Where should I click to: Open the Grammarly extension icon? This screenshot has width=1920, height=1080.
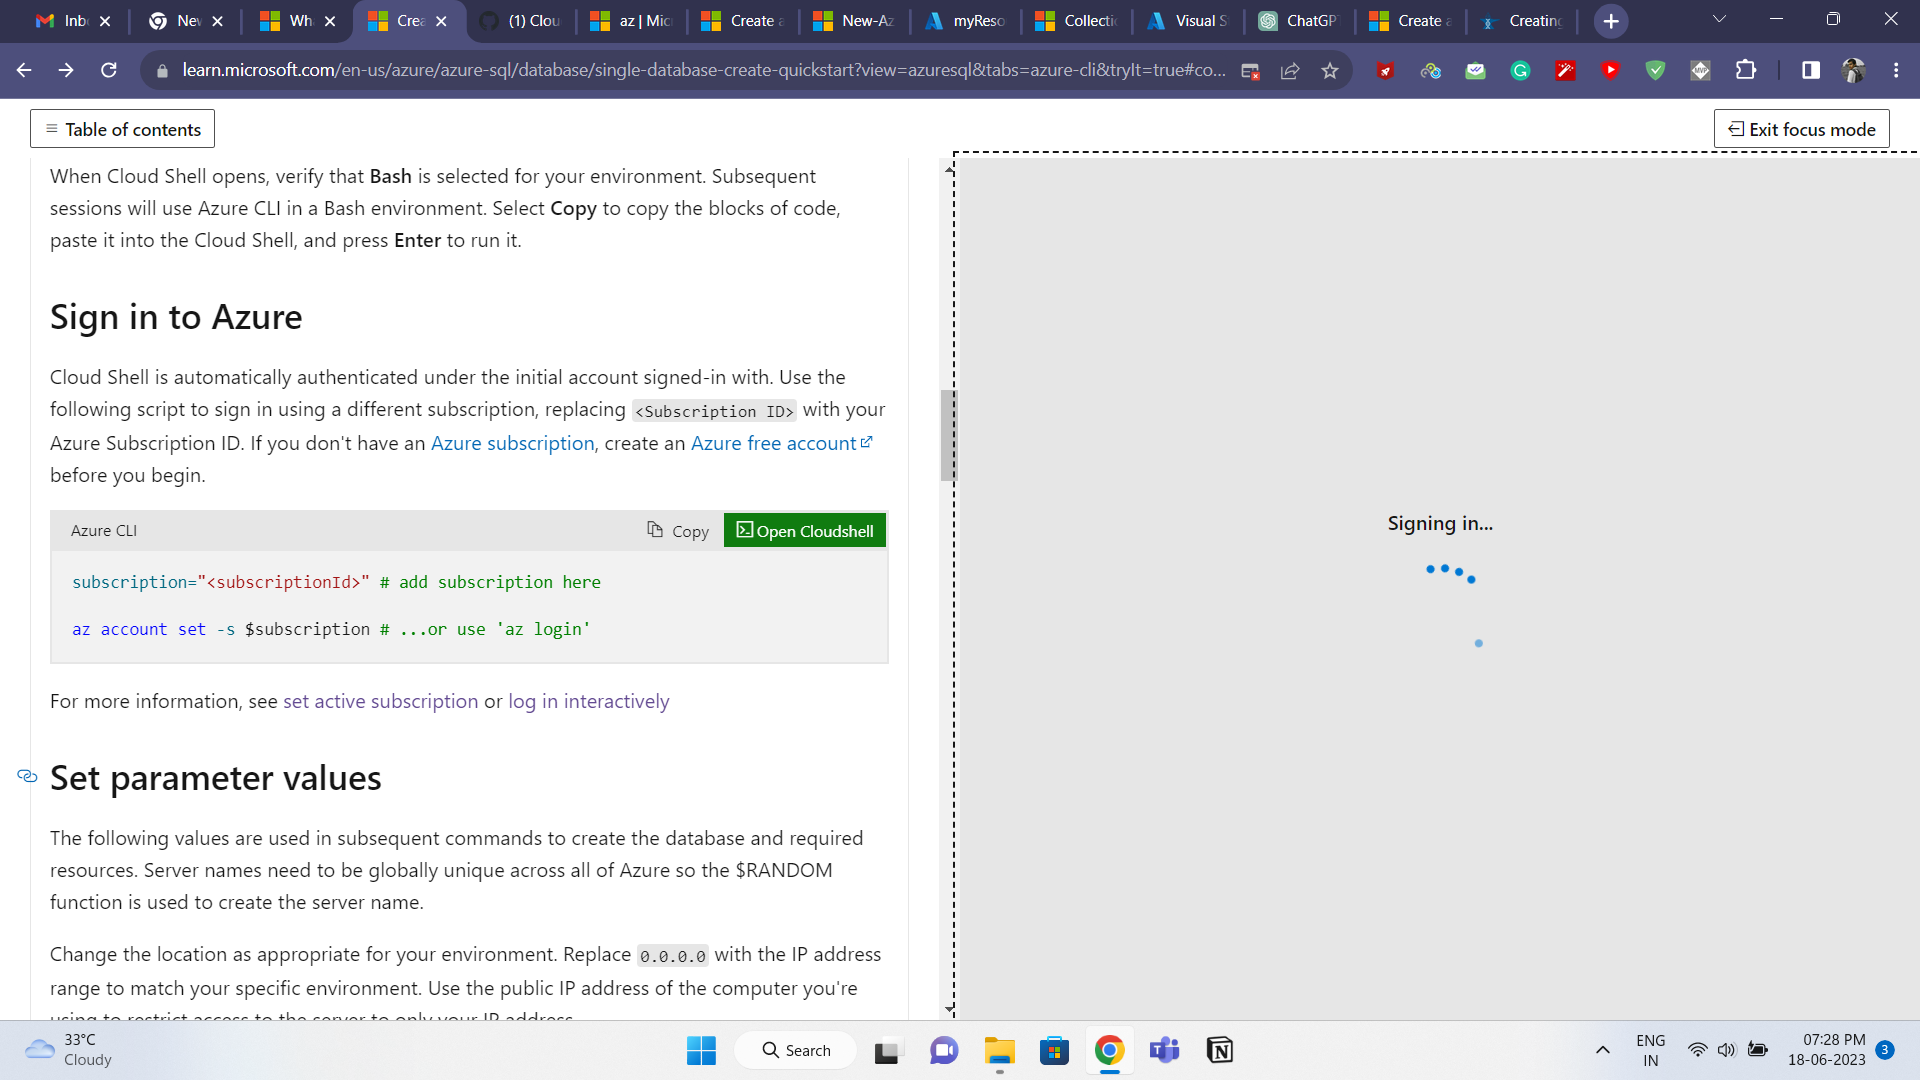point(1521,70)
